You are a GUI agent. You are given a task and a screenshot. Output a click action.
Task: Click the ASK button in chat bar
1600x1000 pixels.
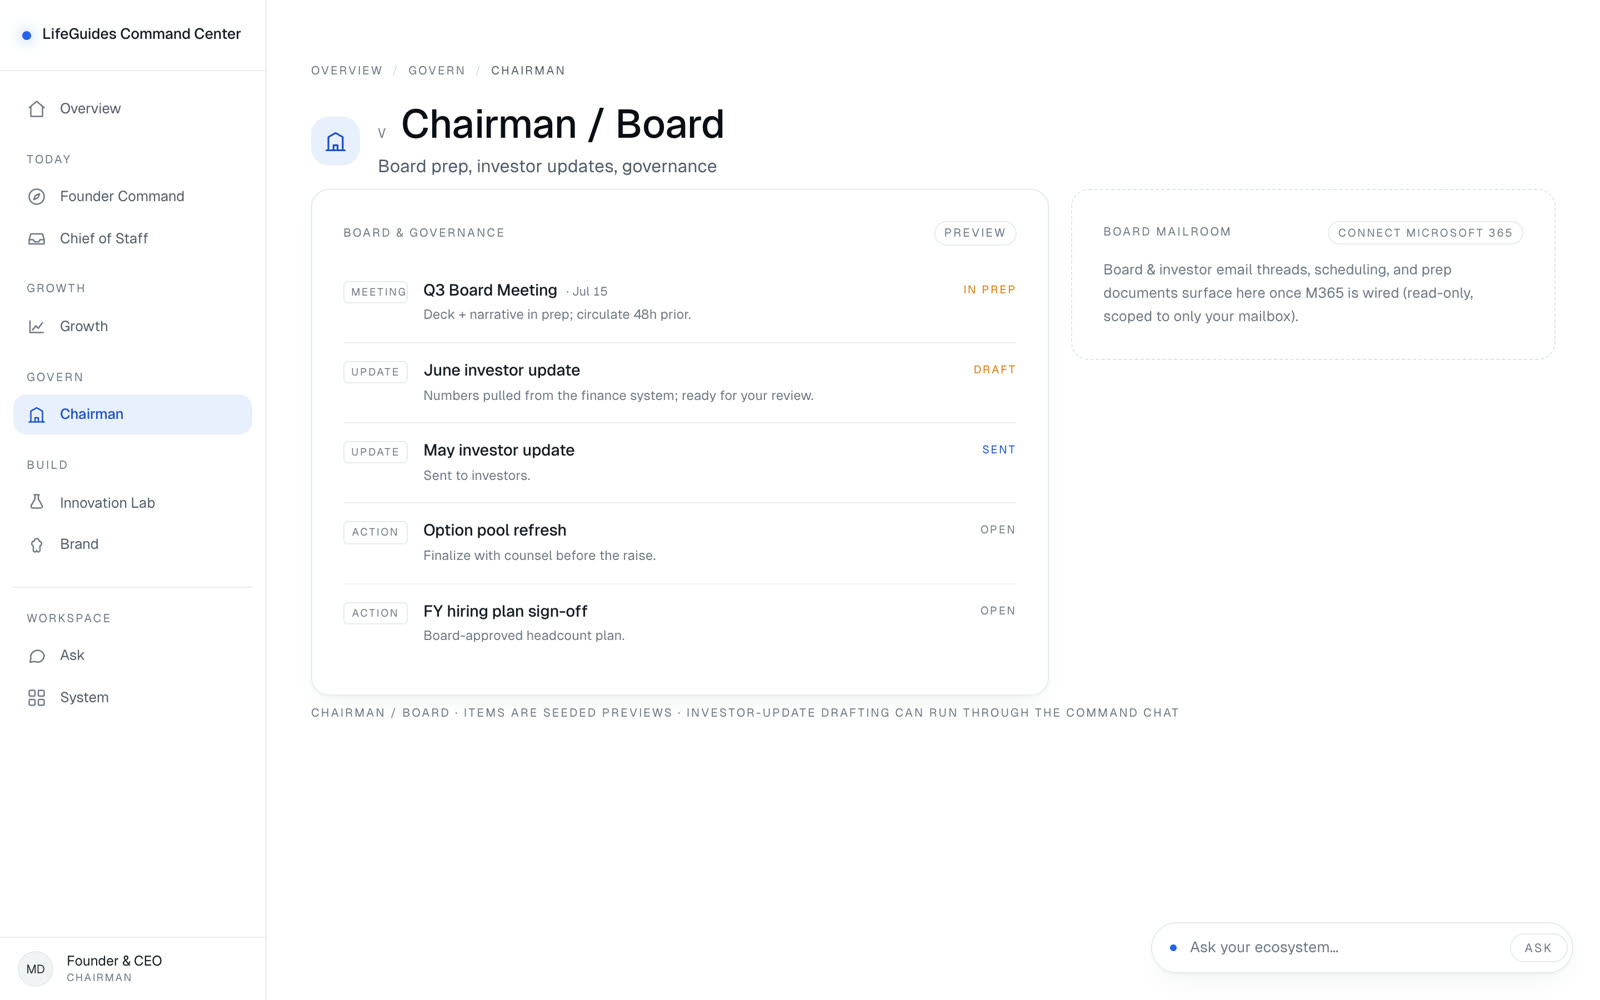pyautogui.click(x=1538, y=948)
